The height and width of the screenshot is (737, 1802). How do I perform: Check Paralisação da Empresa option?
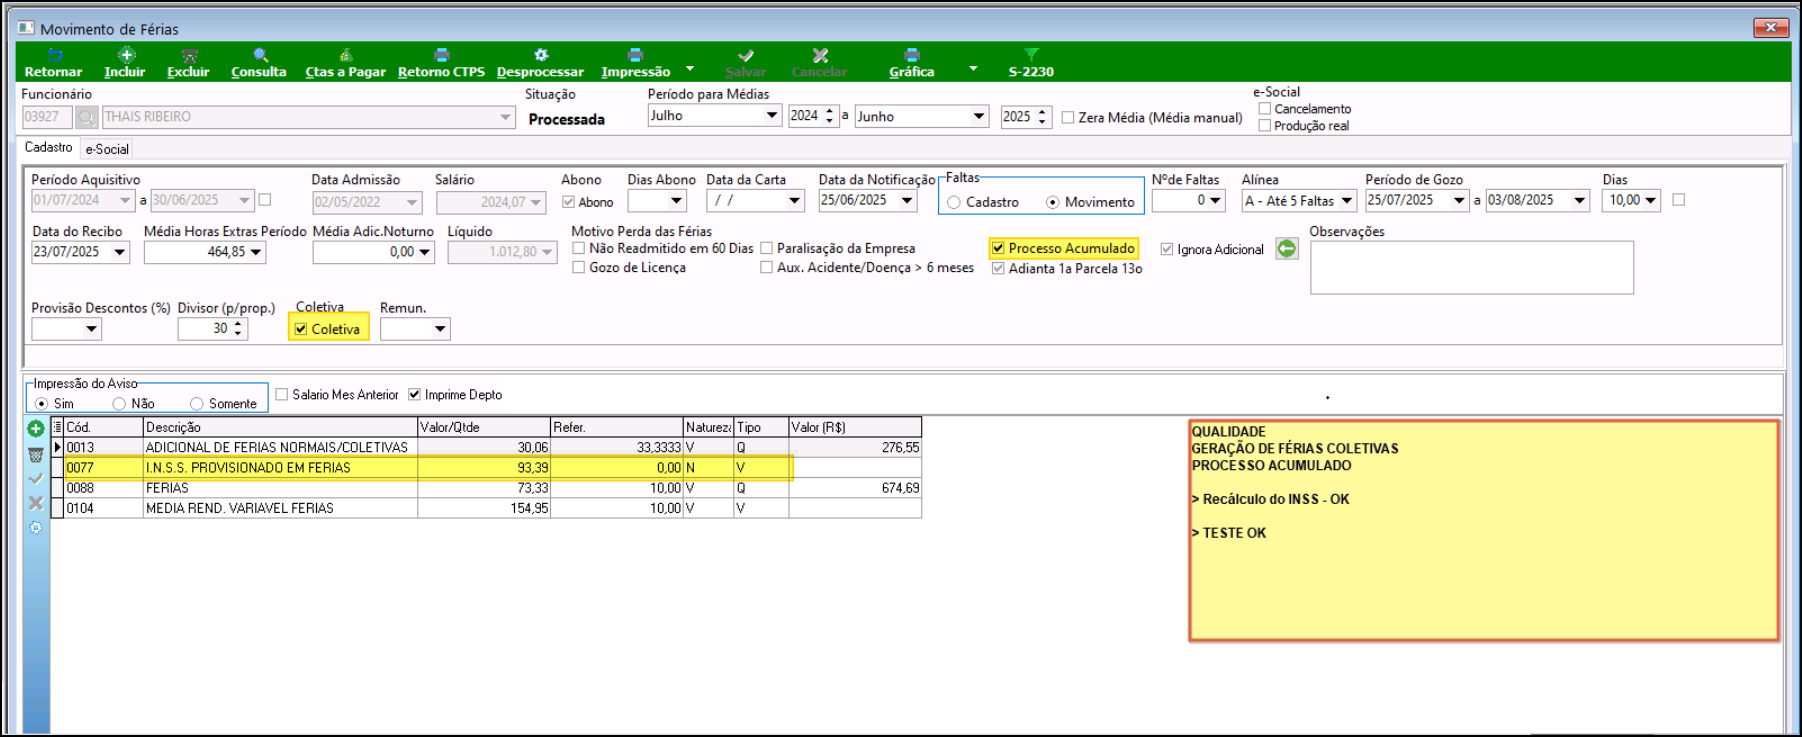tap(766, 248)
